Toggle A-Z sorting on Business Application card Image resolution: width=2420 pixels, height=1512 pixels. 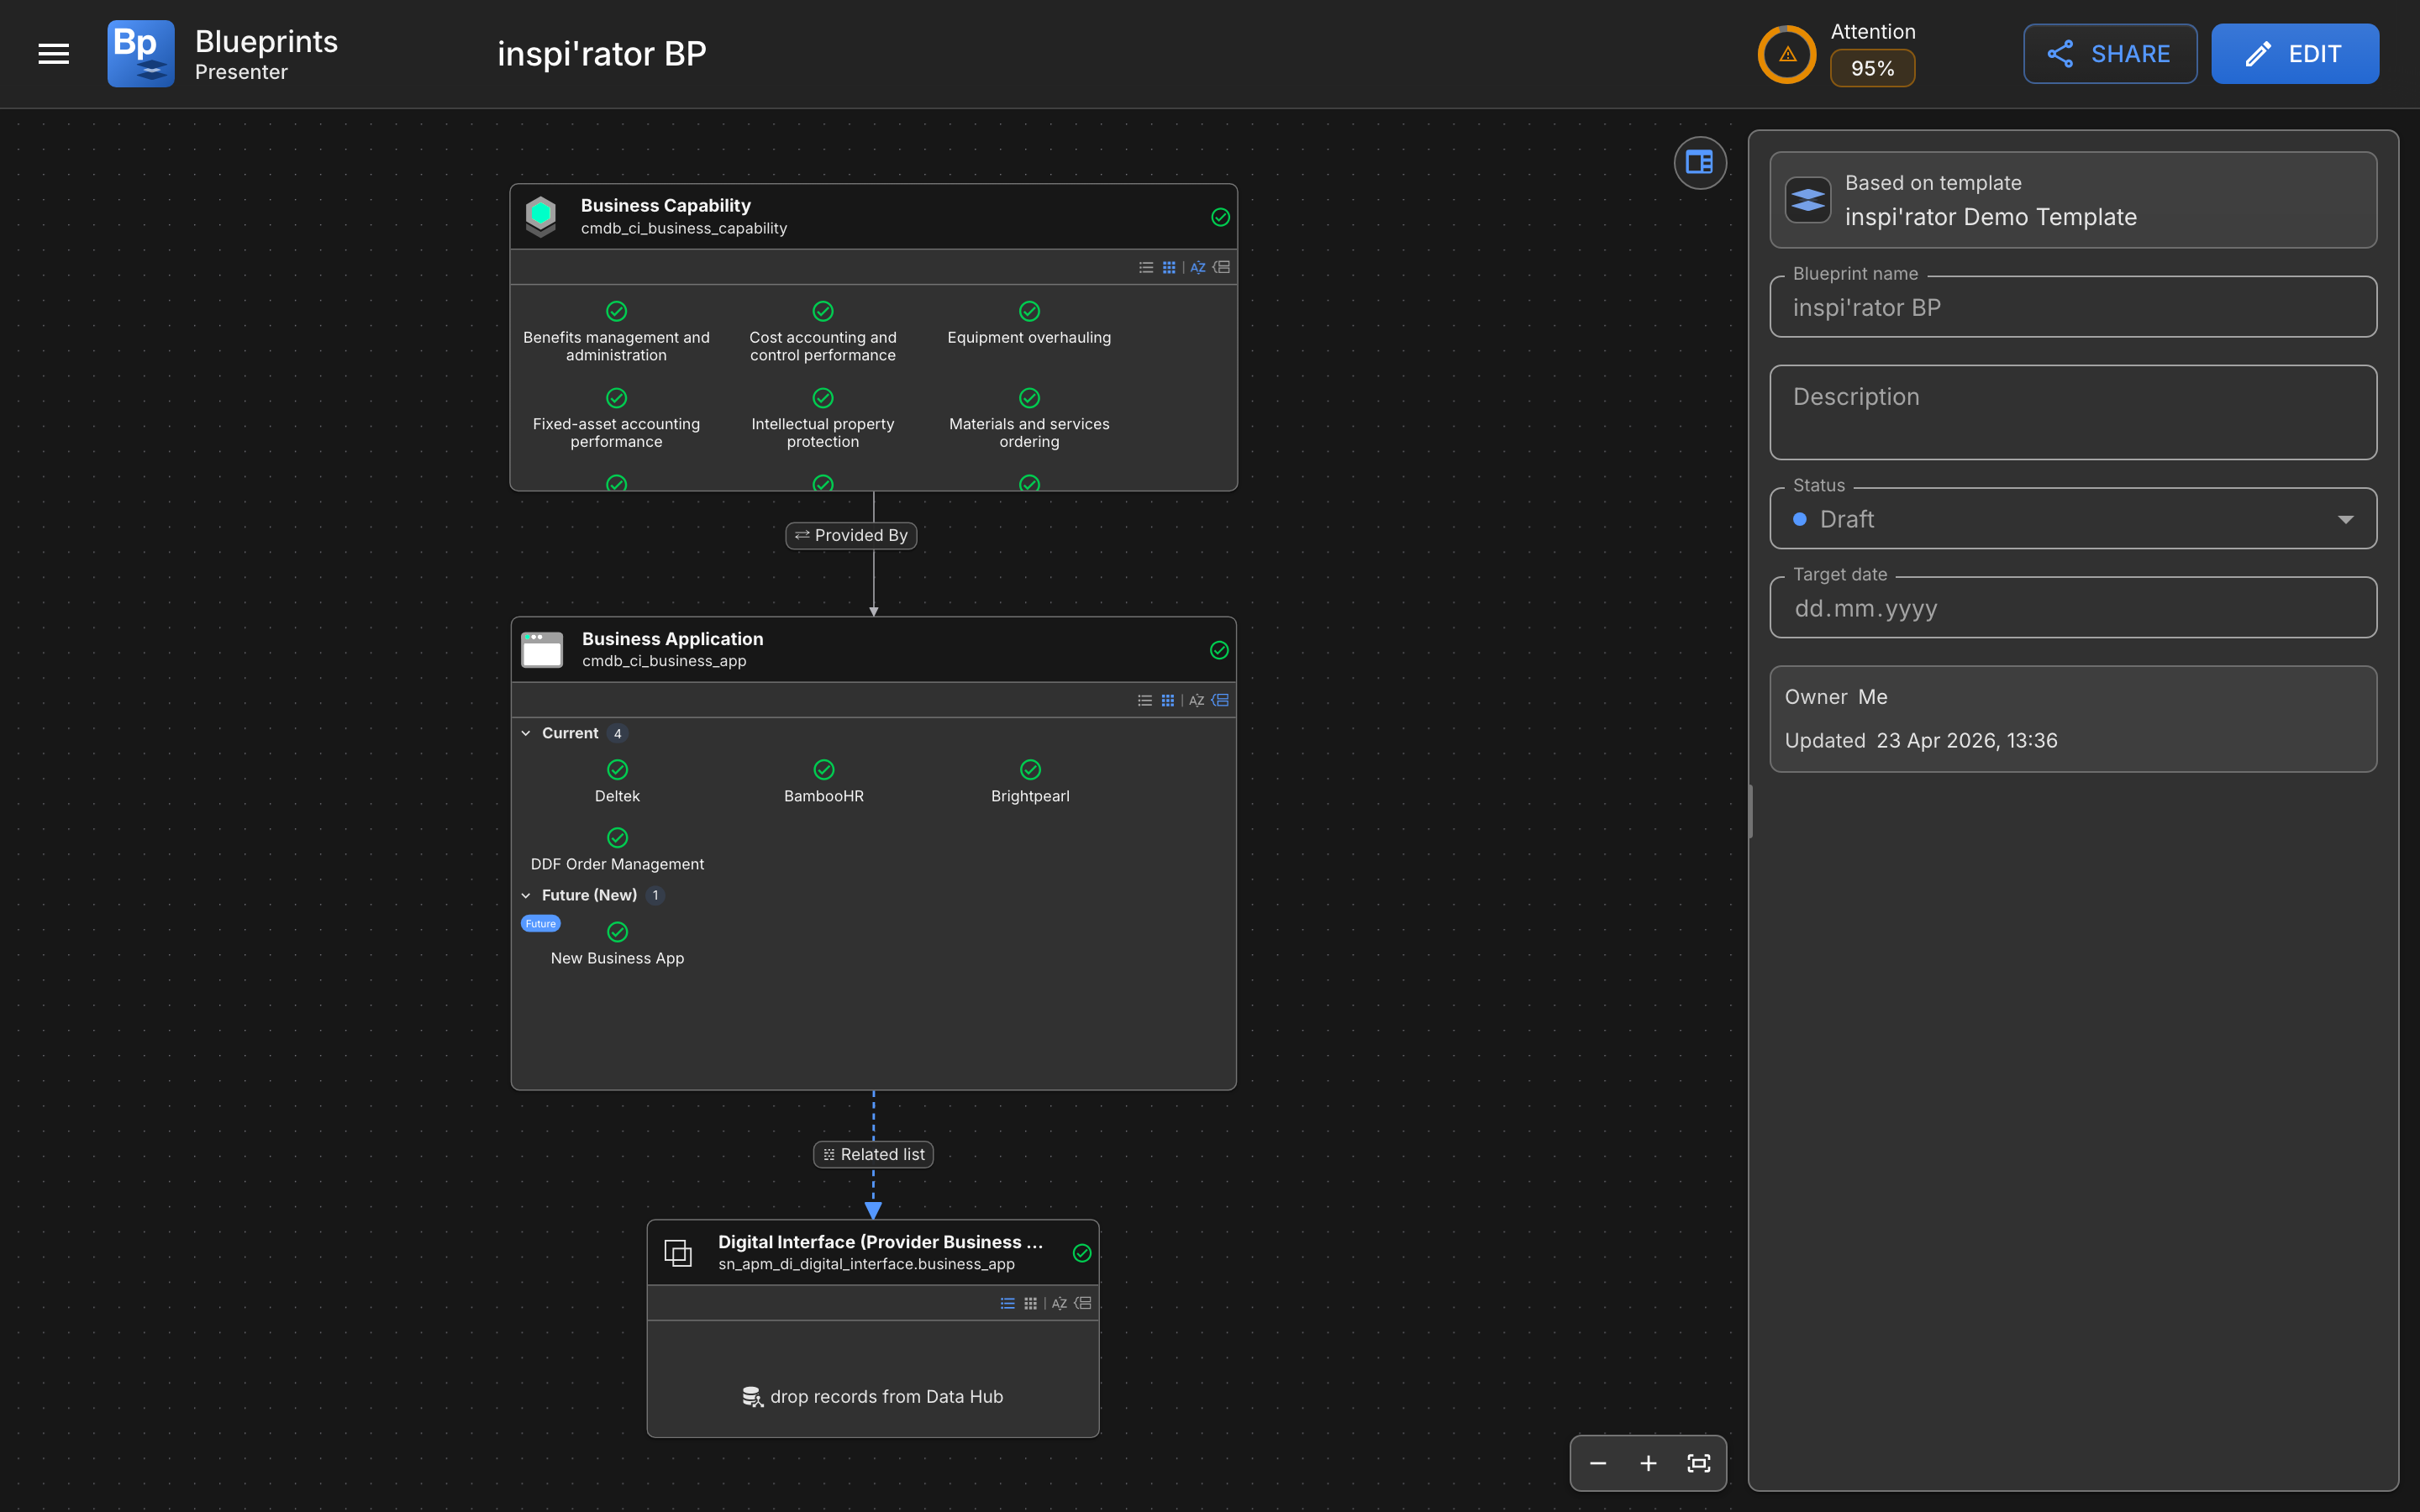pos(1196,700)
